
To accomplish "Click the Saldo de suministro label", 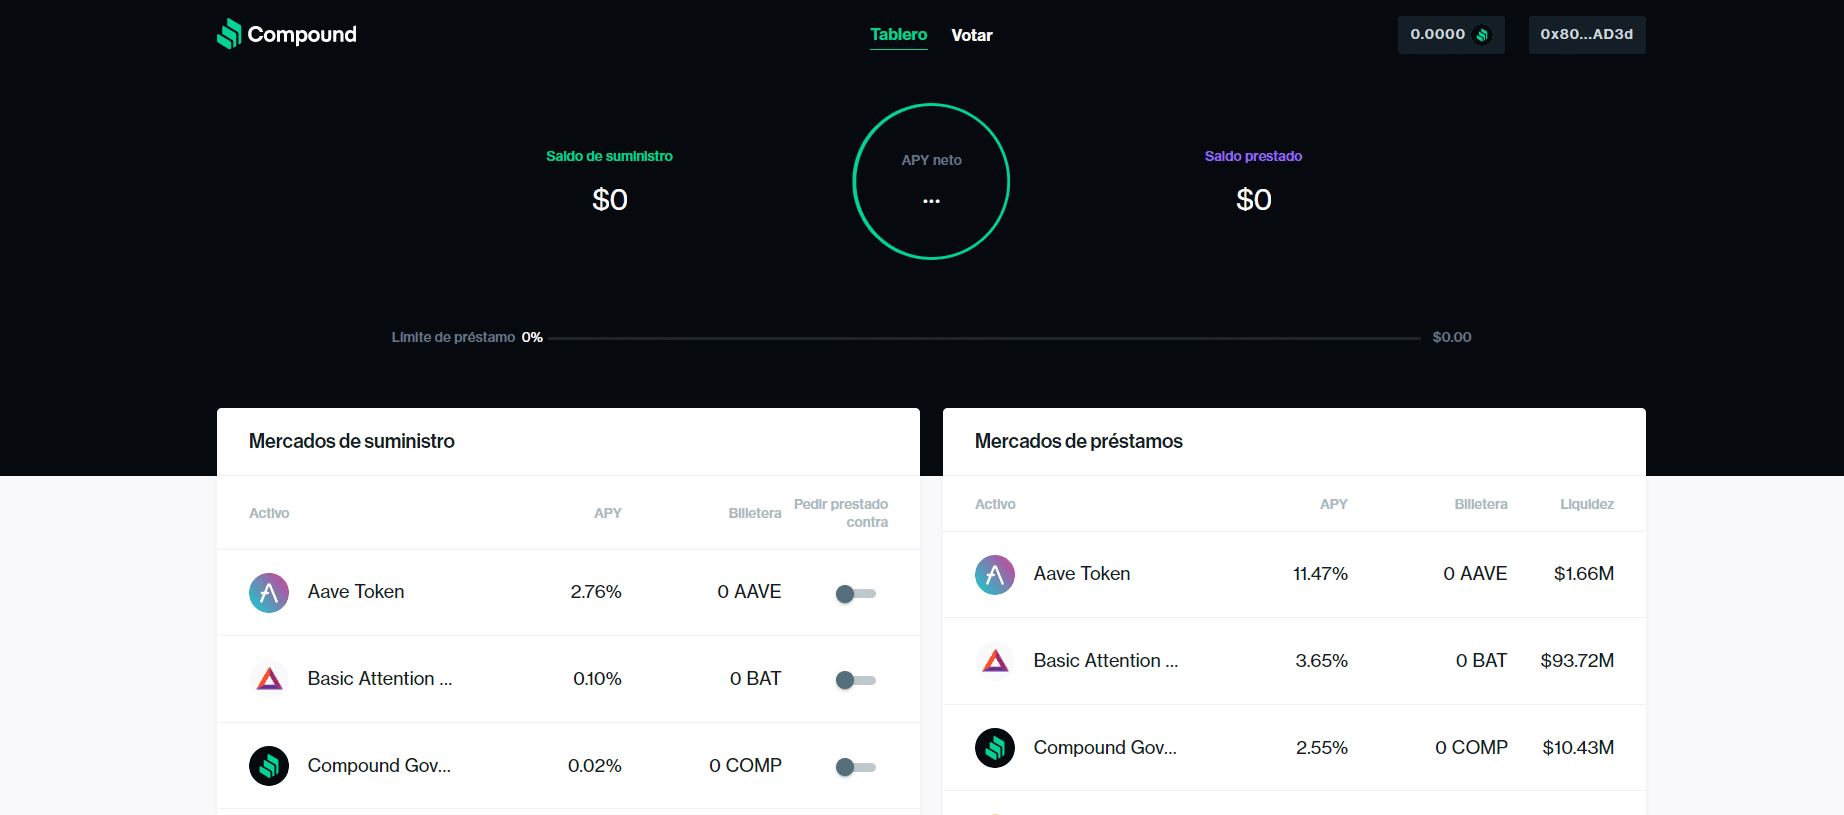I will tap(609, 156).
